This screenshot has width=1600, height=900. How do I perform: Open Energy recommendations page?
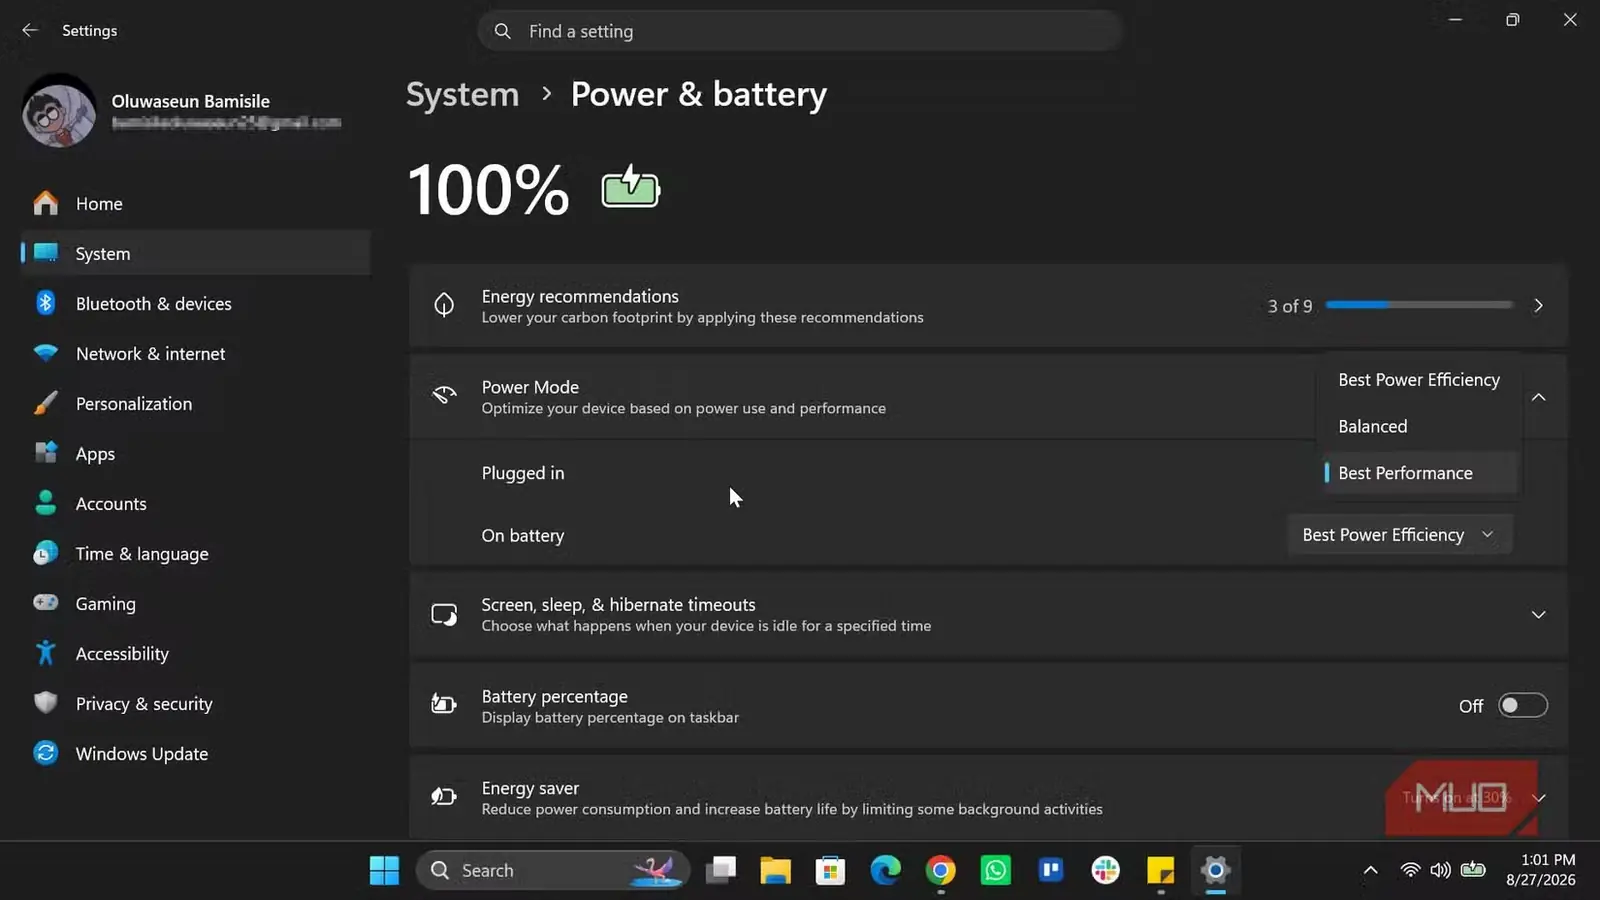(x=988, y=306)
